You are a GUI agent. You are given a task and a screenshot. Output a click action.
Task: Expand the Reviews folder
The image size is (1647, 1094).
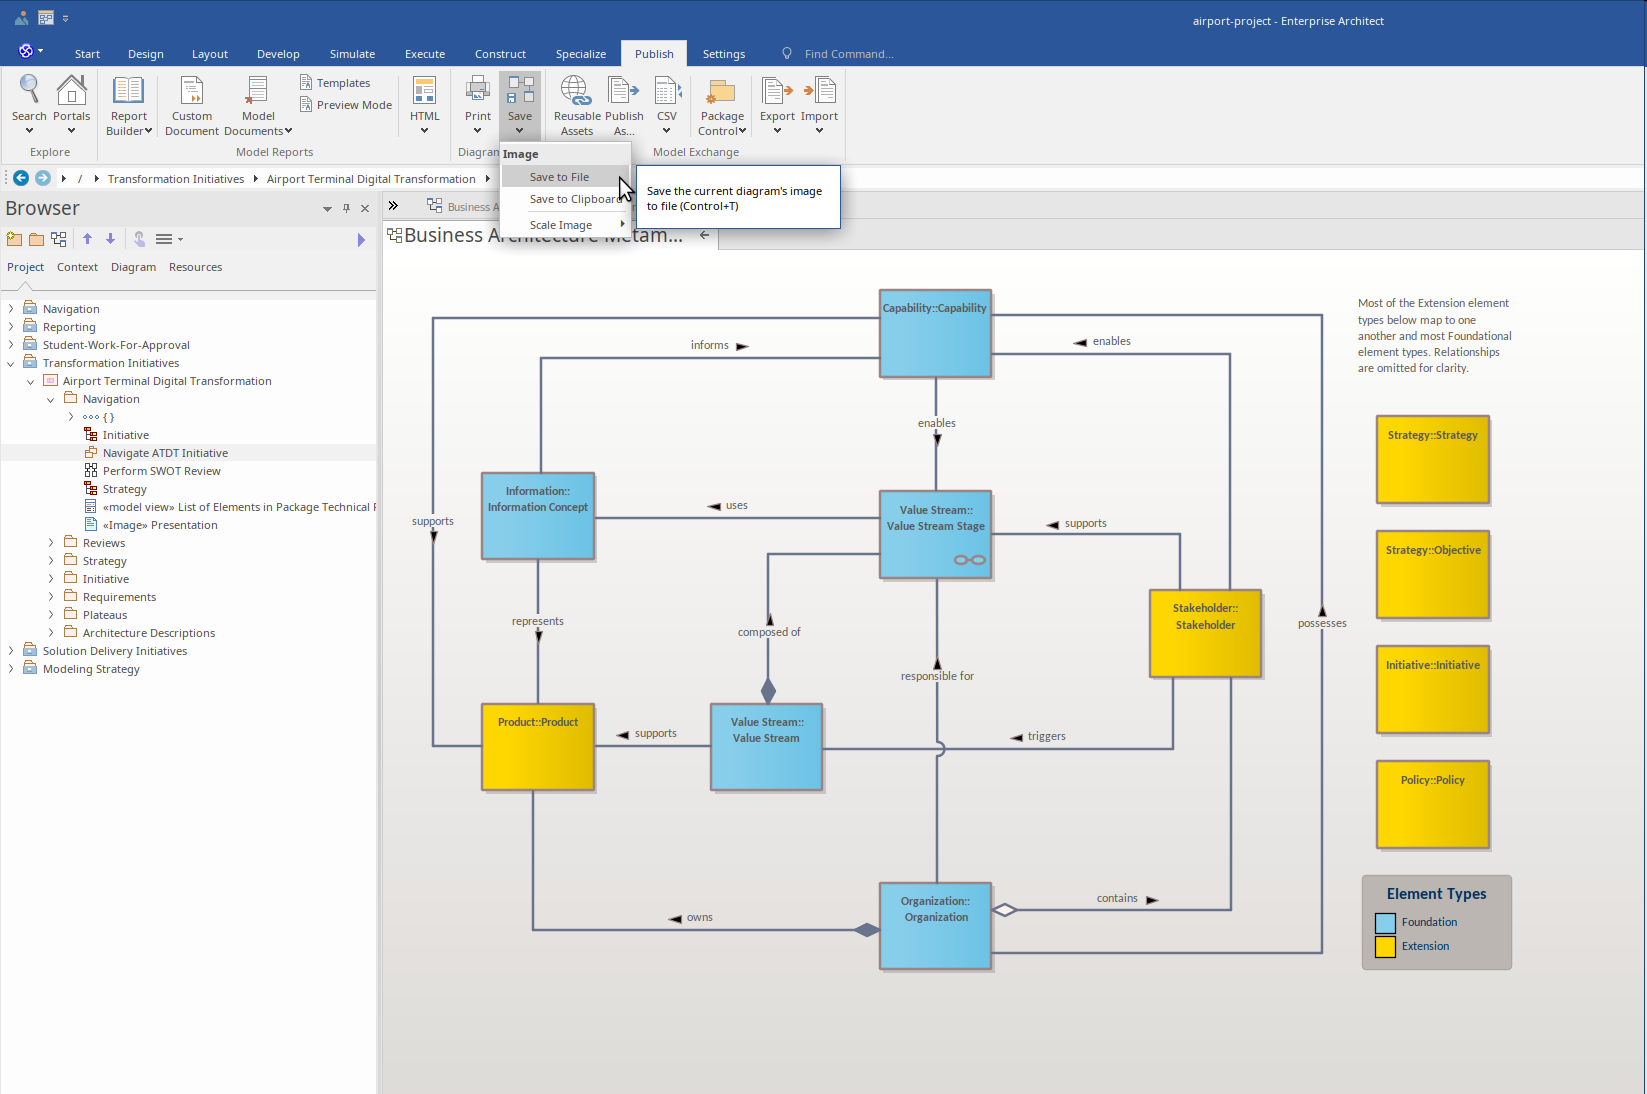pyautogui.click(x=51, y=543)
